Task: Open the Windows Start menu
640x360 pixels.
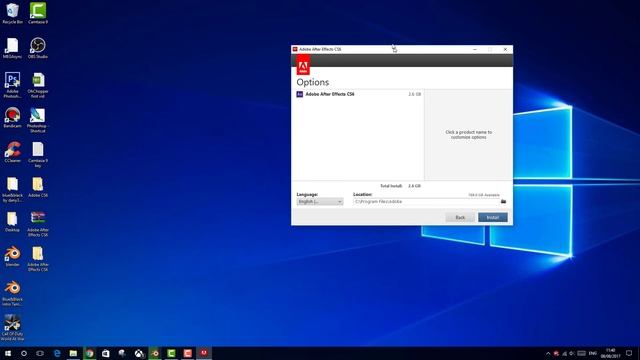Action: click(8, 353)
